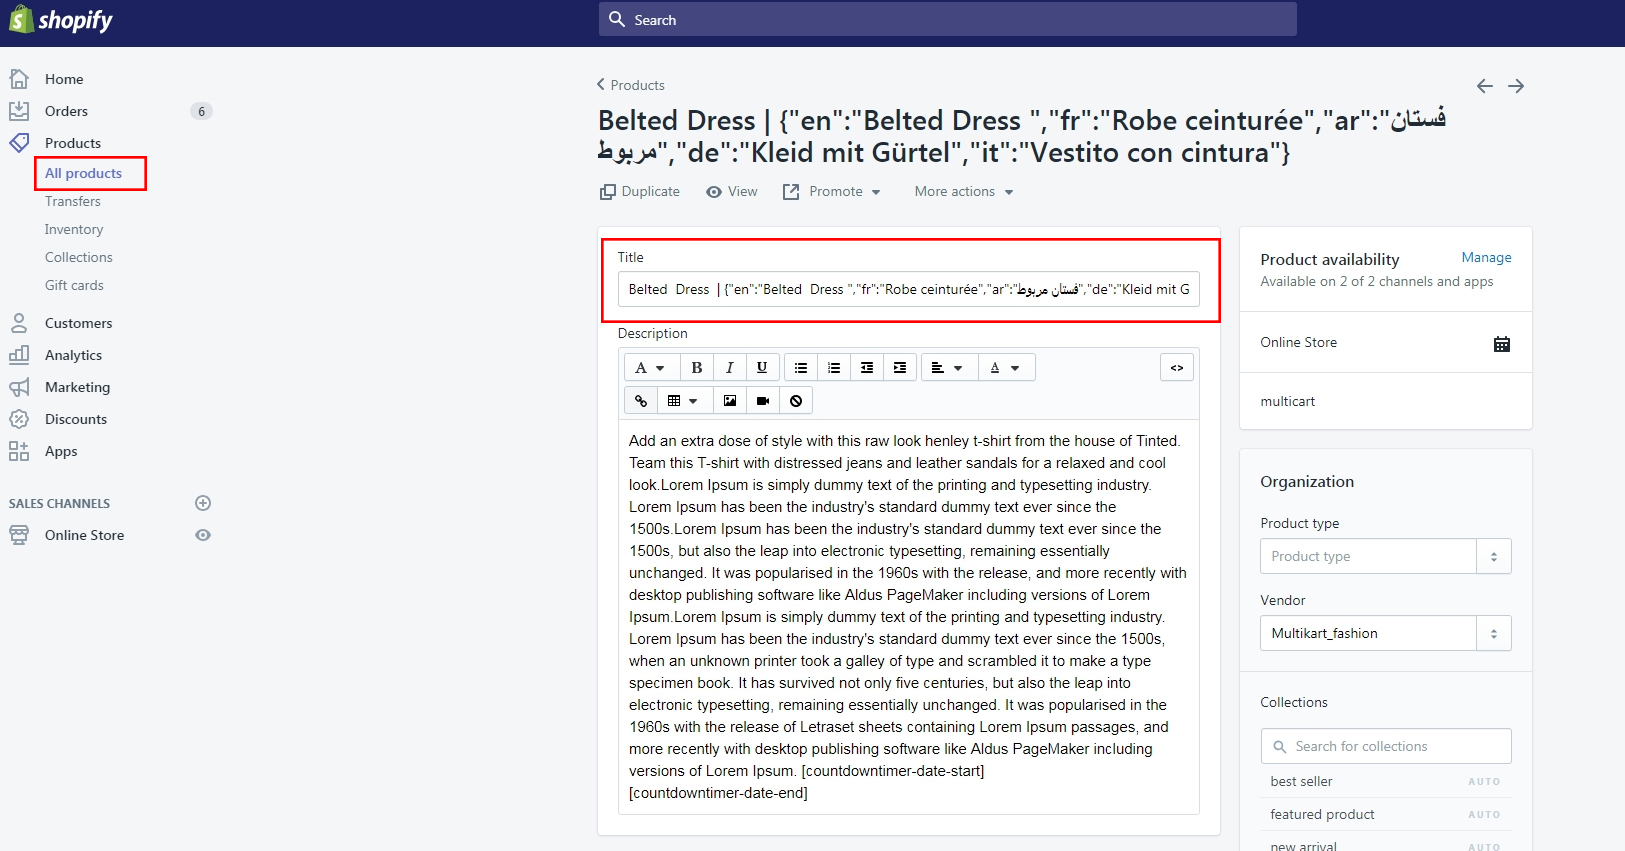Open Marketing in the sidebar
The image size is (1625, 851).
(78, 387)
